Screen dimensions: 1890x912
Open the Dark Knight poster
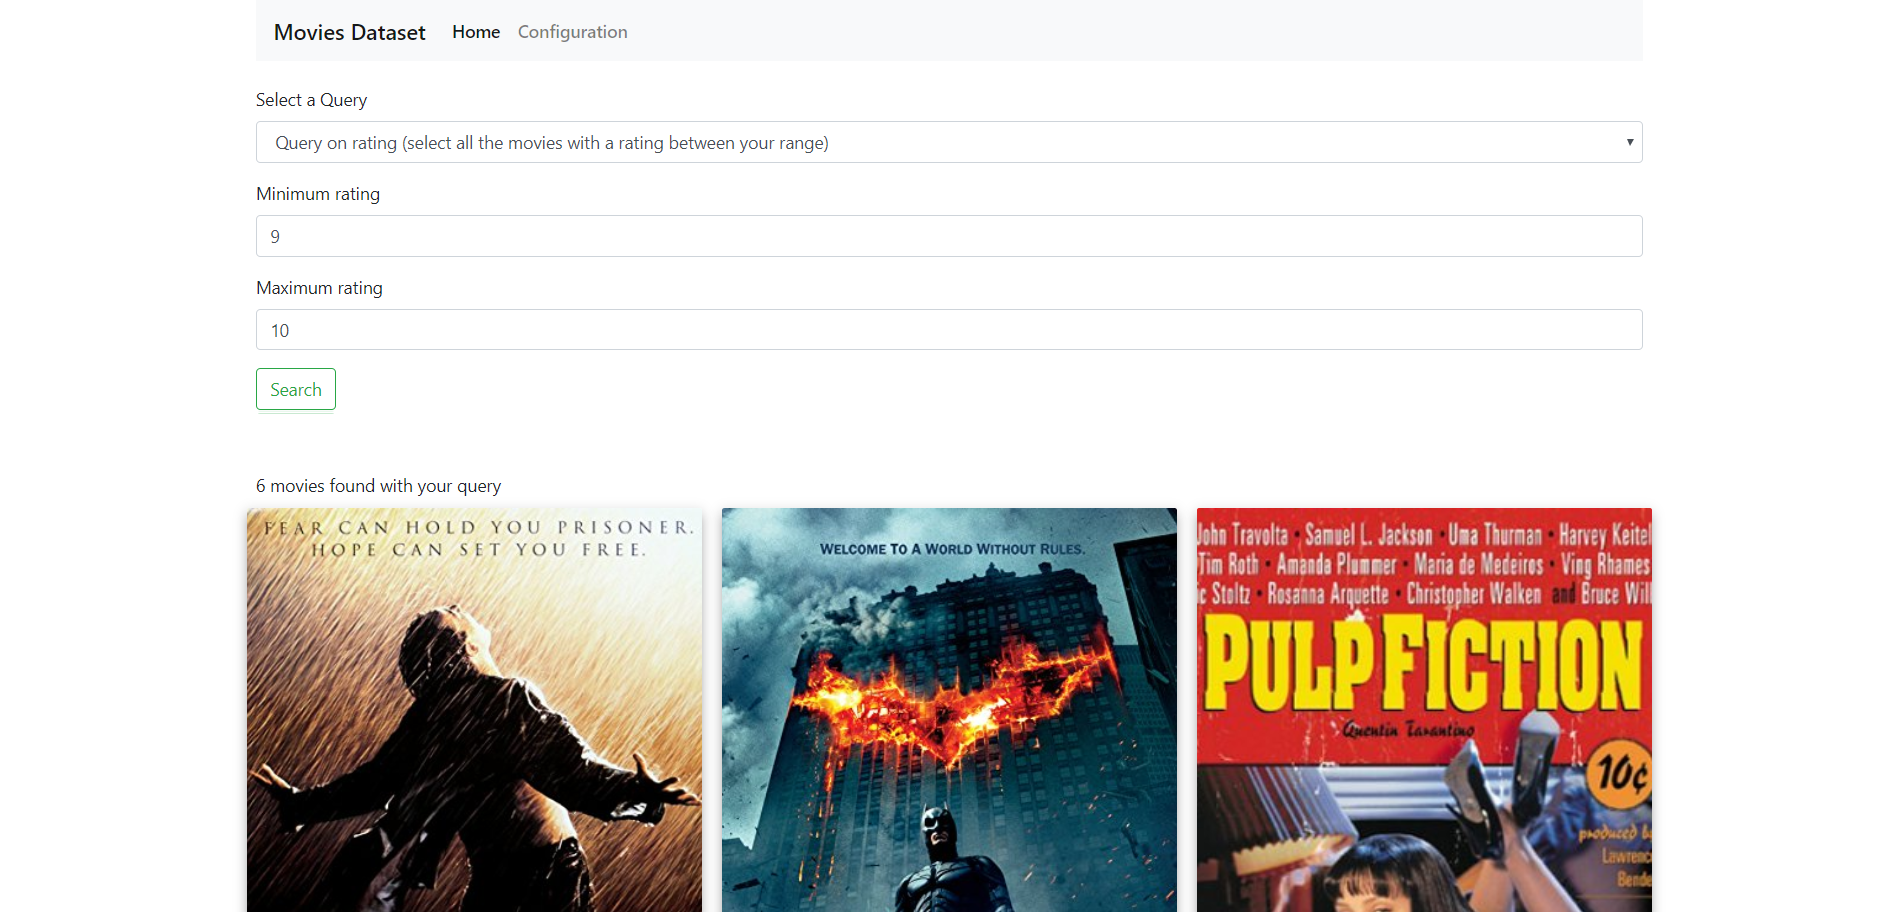(949, 710)
